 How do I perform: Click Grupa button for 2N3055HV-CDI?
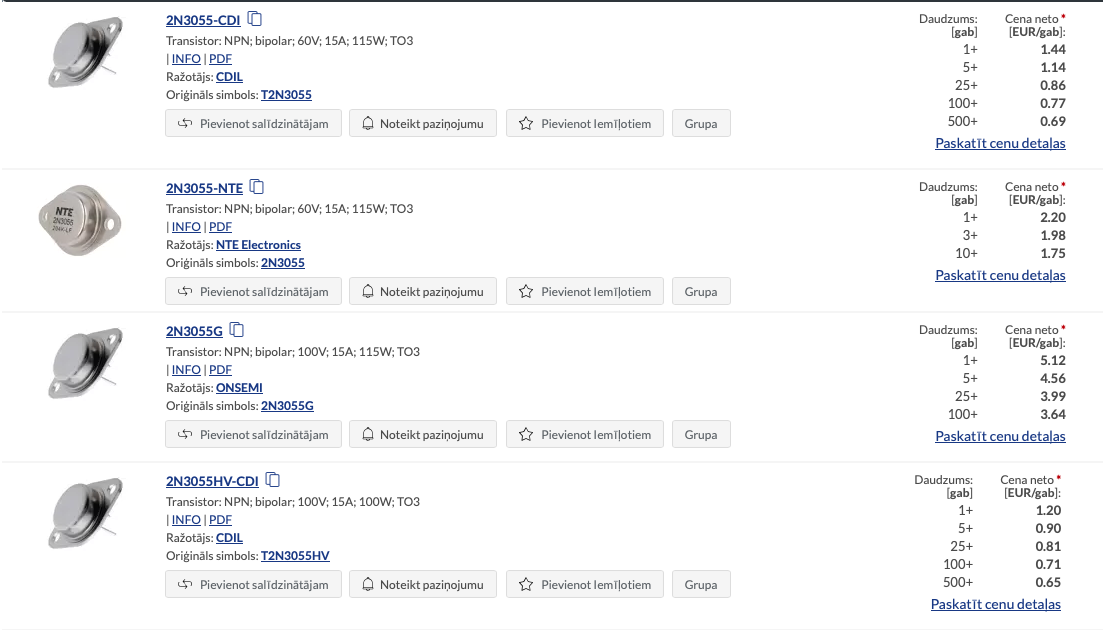[701, 585]
